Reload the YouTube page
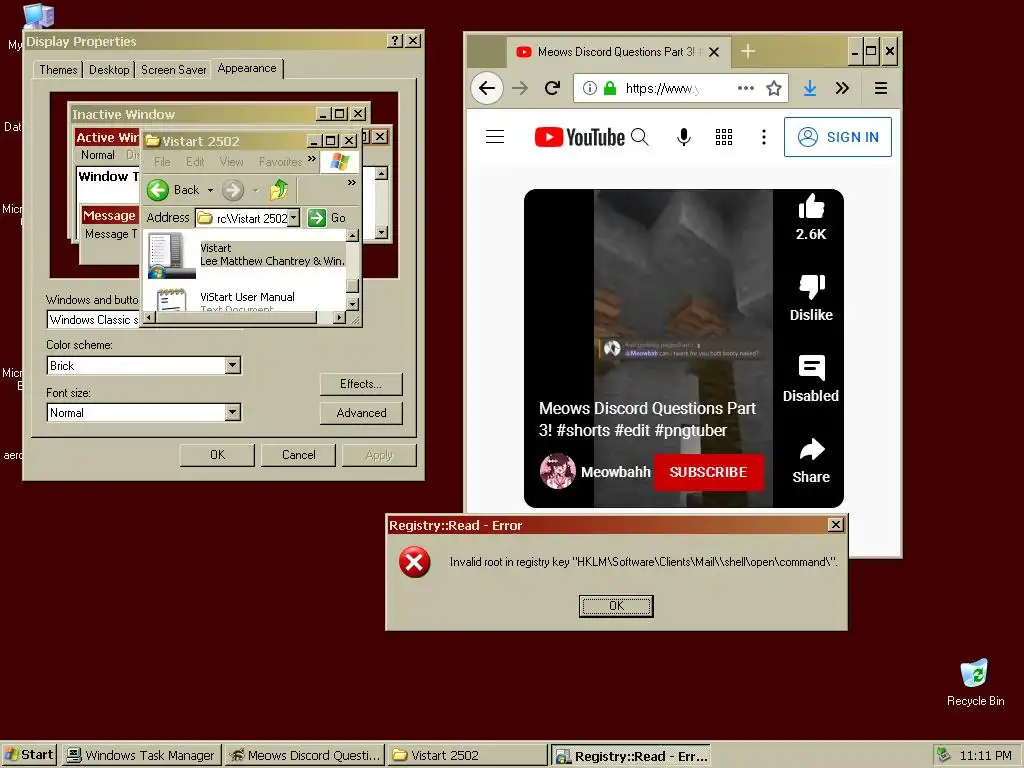The width and height of the screenshot is (1024, 768). (552, 88)
